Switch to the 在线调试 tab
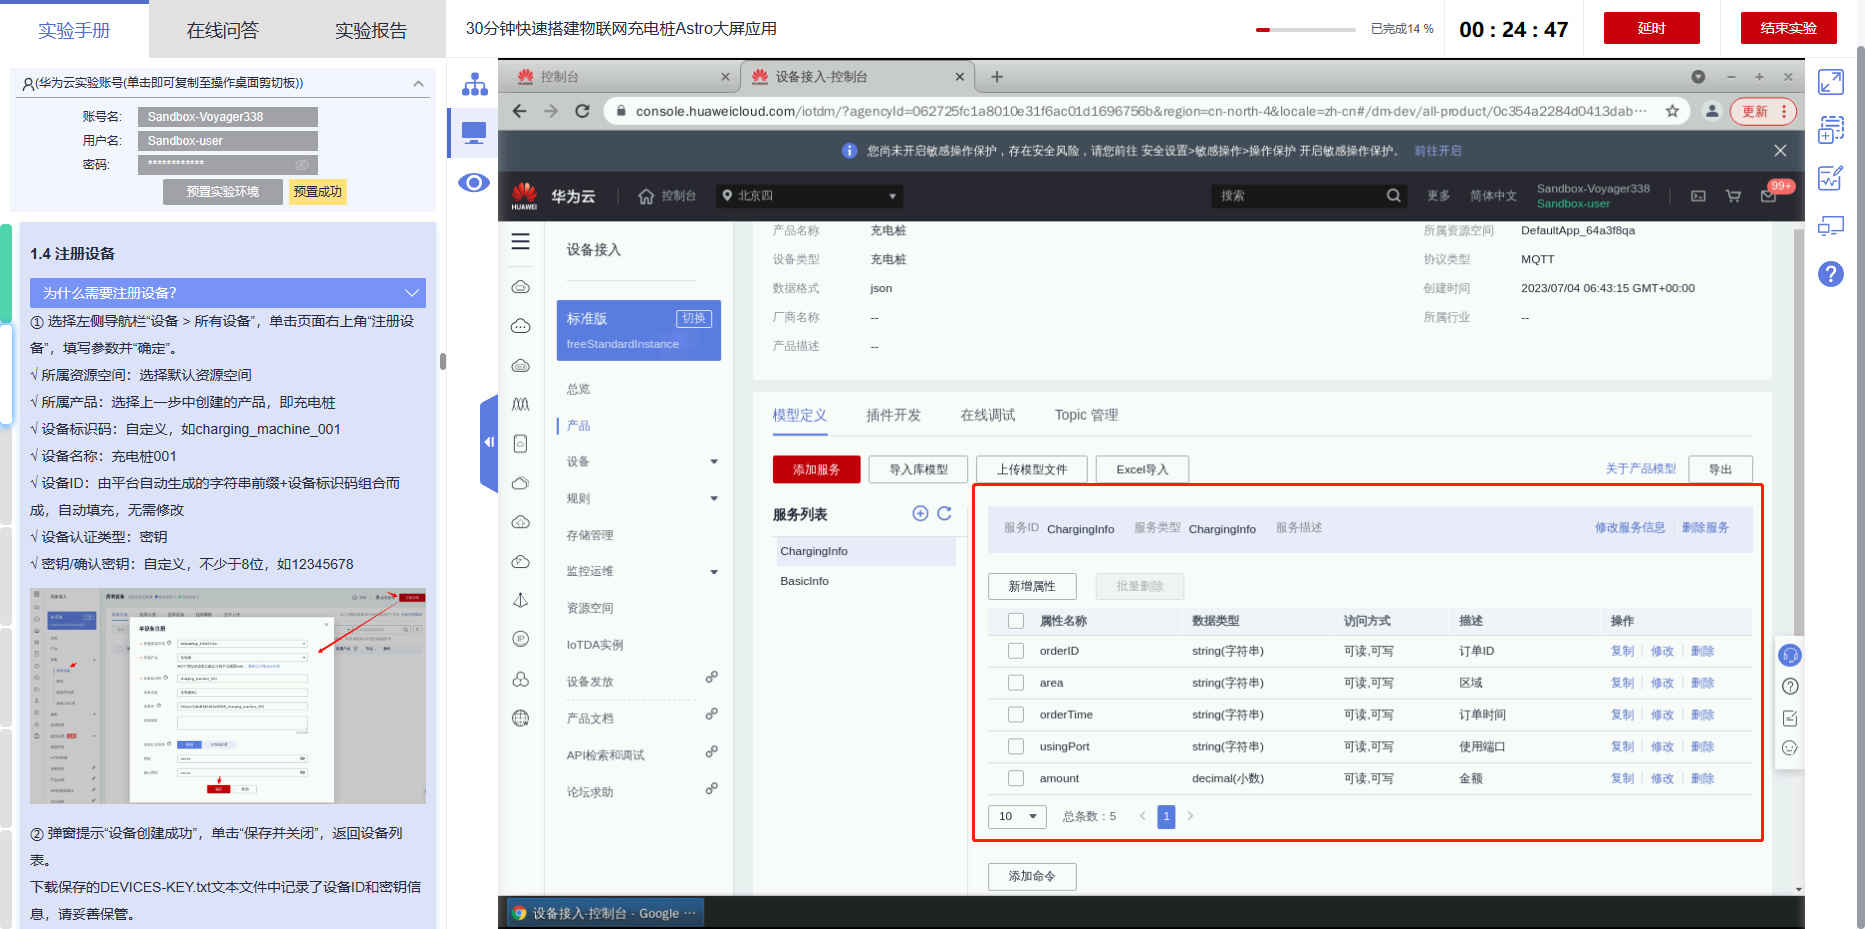The width and height of the screenshot is (1865, 929). tap(987, 415)
